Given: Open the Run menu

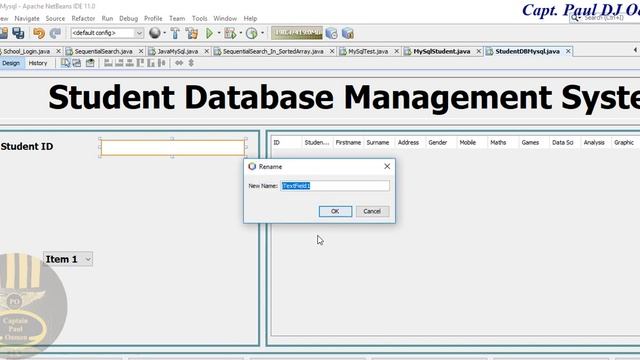Looking at the screenshot, I should [107, 18].
